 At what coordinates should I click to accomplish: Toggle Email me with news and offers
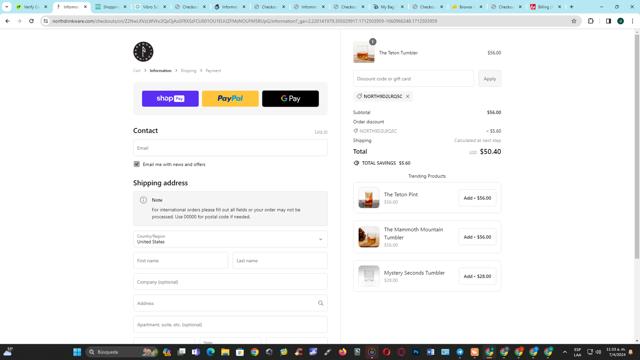[x=137, y=164]
